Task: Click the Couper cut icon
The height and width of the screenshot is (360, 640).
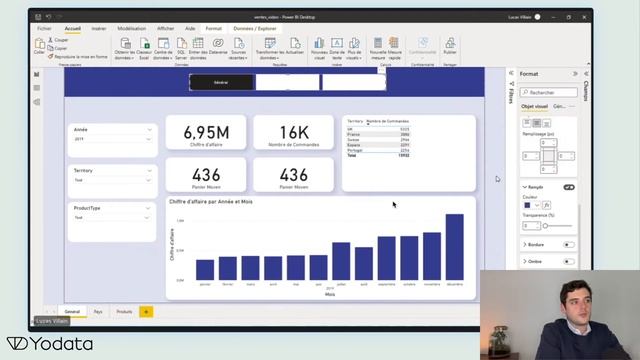Action: click(50, 40)
